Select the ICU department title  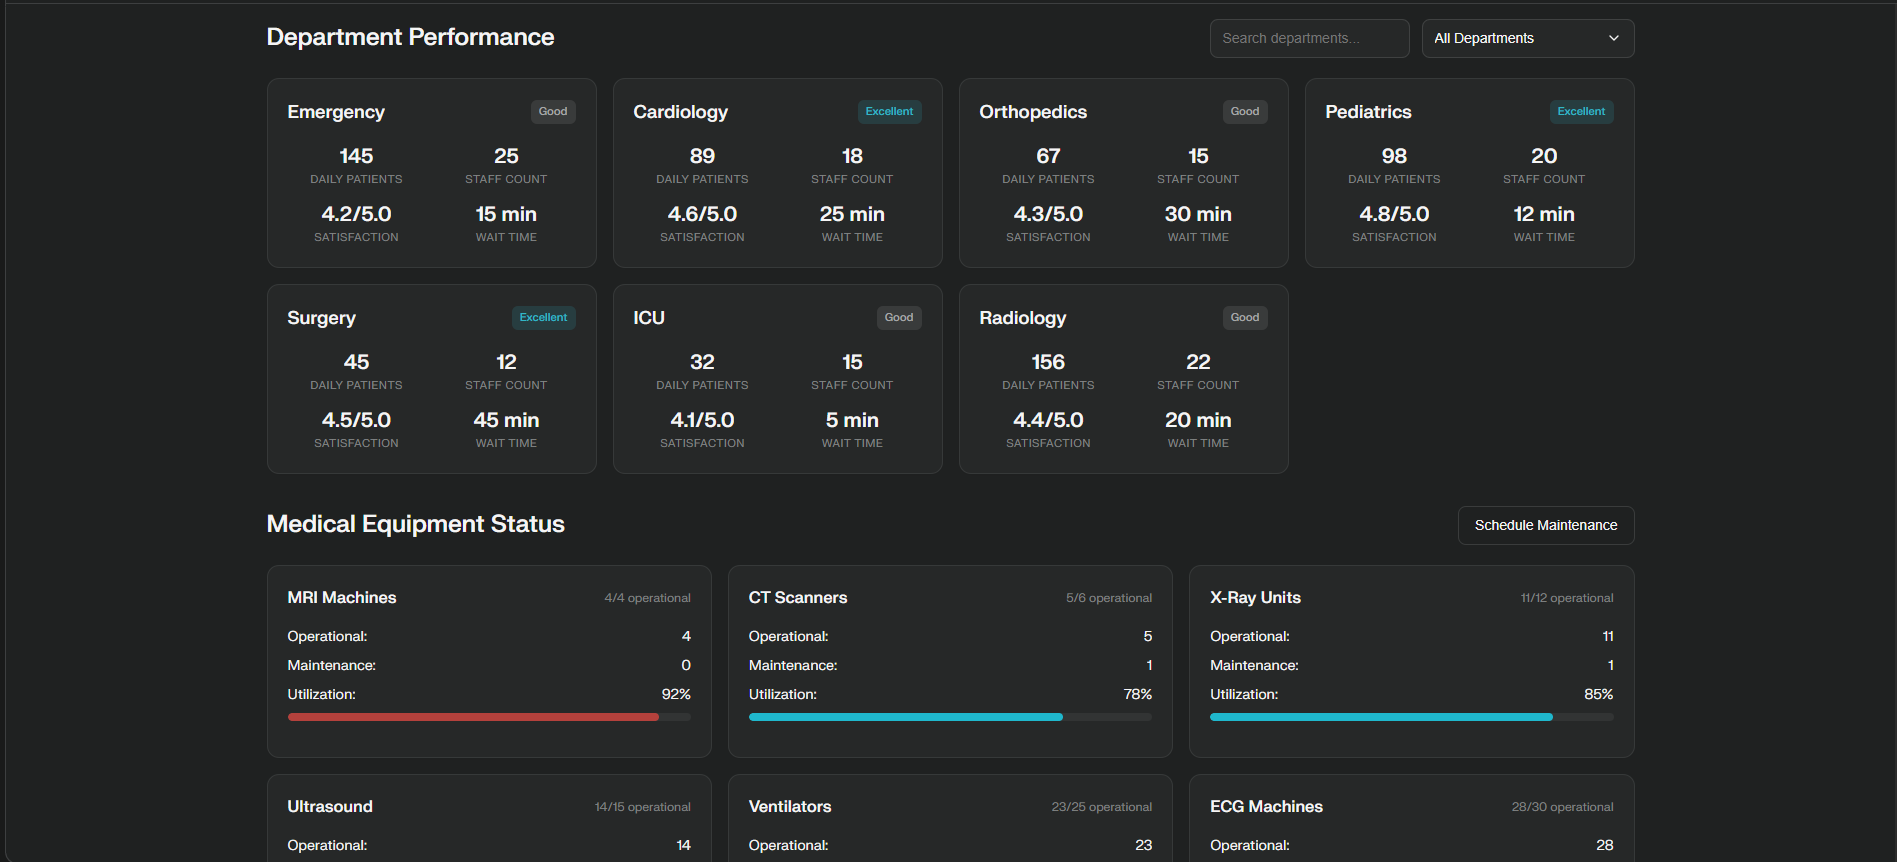coord(649,318)
